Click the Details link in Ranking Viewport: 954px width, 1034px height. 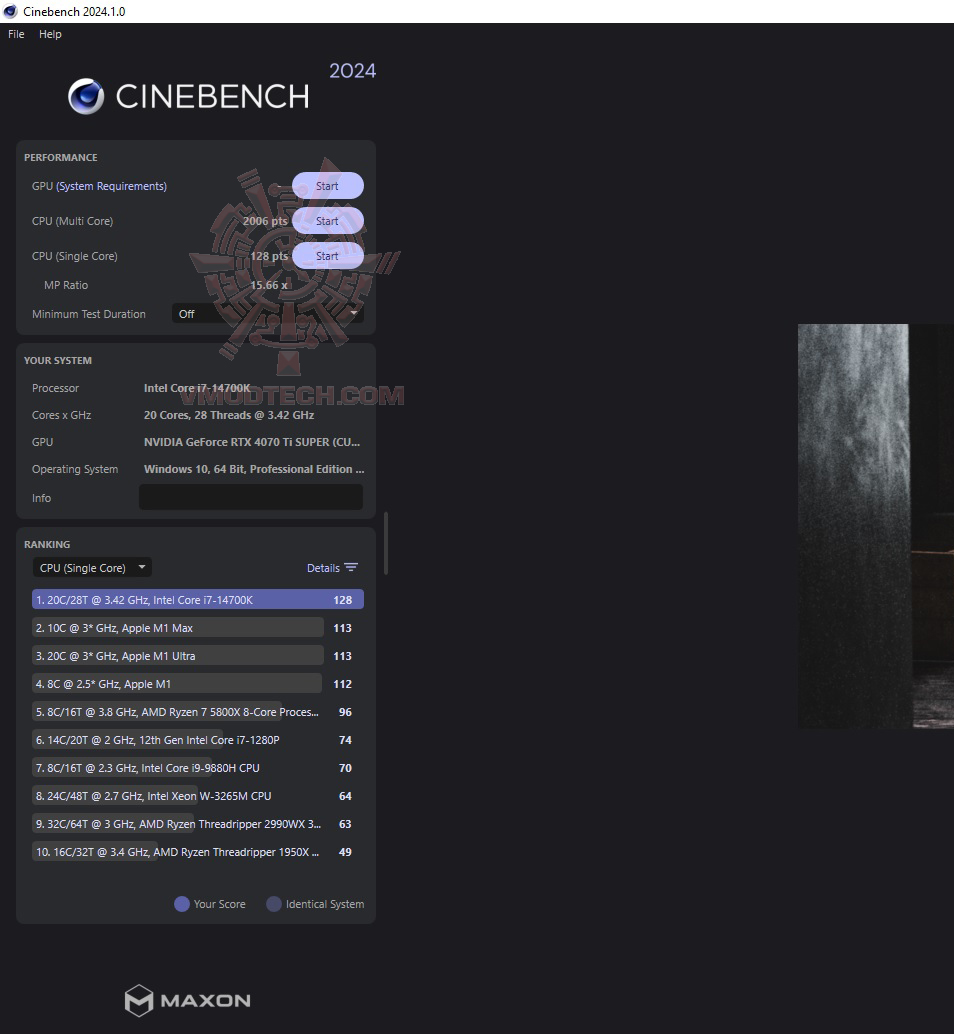[323, 568]
